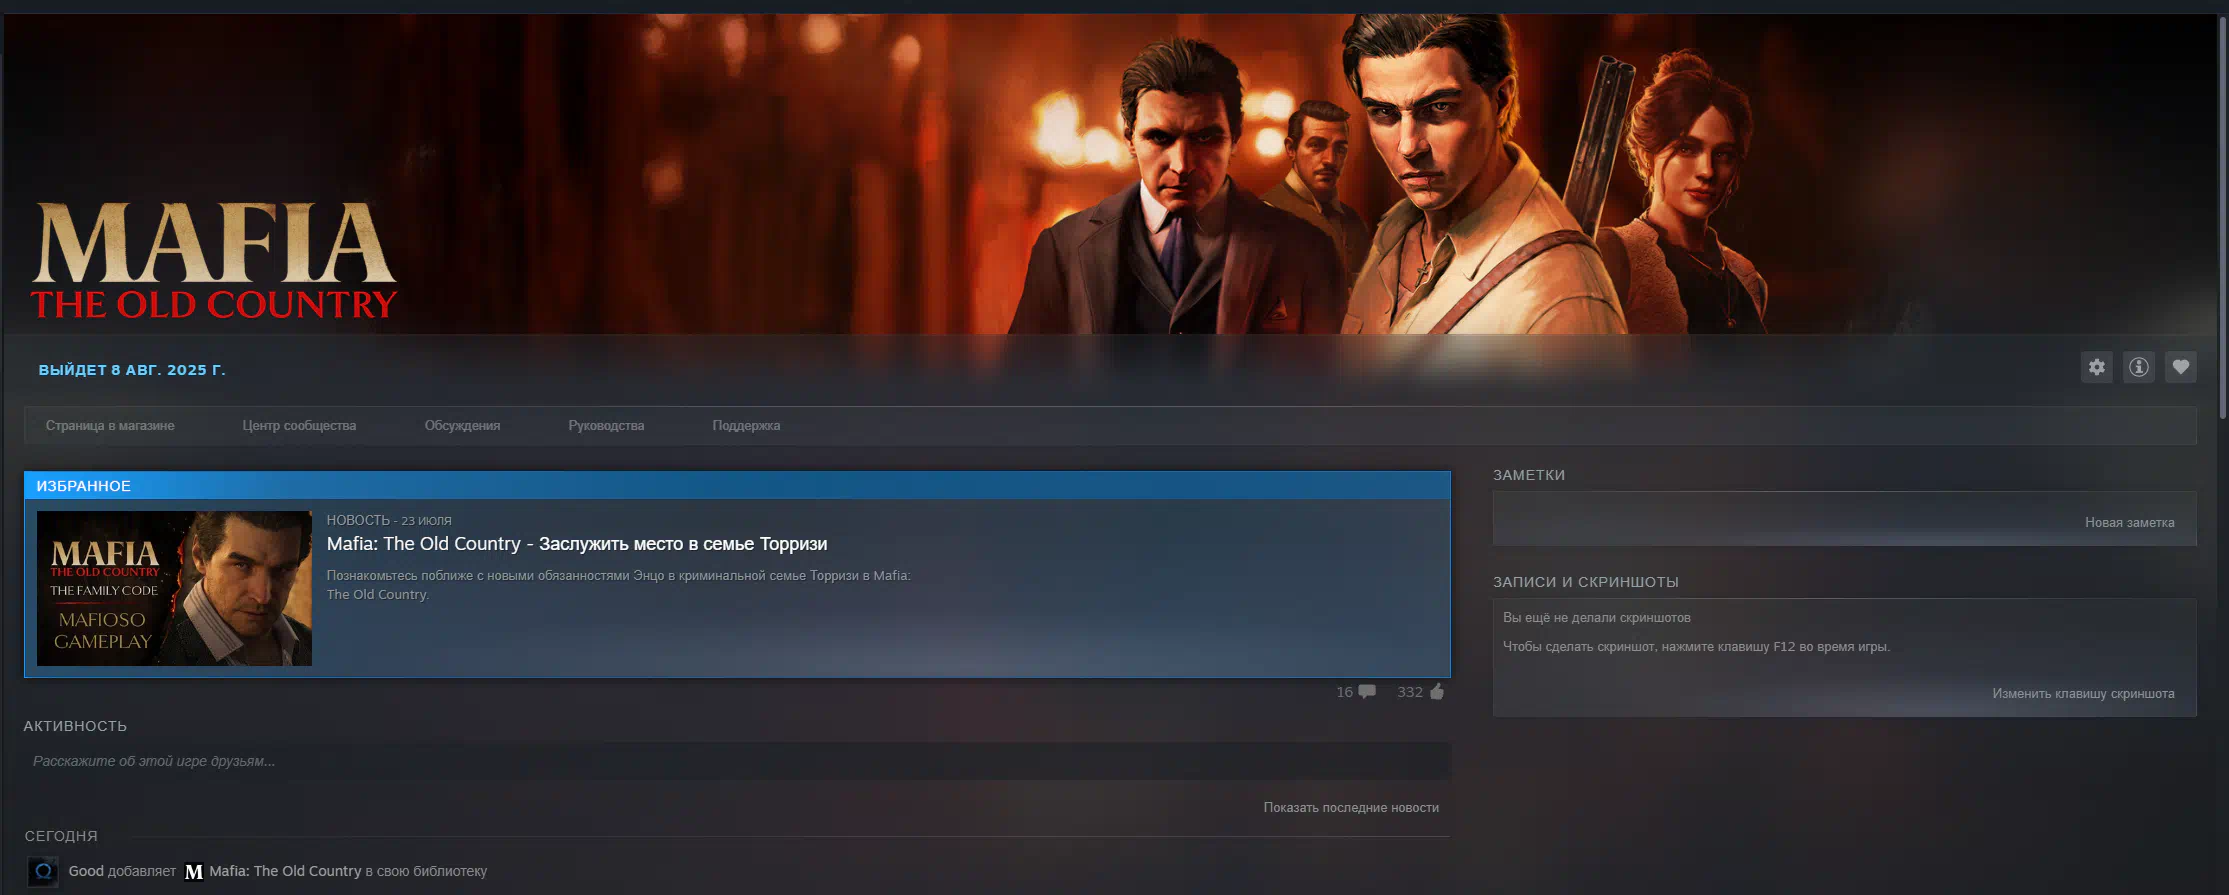Click the 16 comments count

1344,692
